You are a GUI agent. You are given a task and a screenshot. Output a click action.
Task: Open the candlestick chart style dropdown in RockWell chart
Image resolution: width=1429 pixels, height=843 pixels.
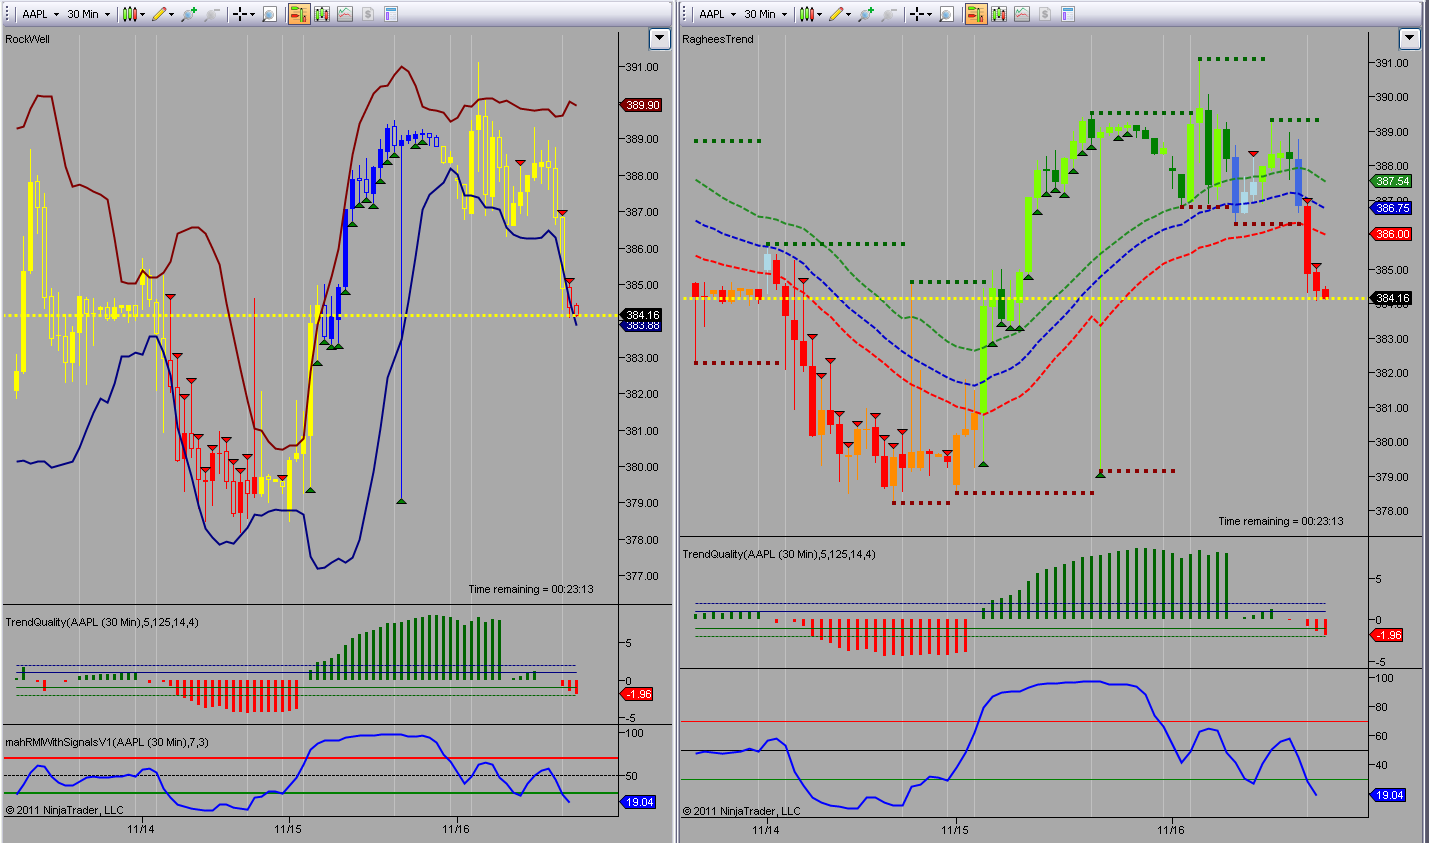[134, 14]
